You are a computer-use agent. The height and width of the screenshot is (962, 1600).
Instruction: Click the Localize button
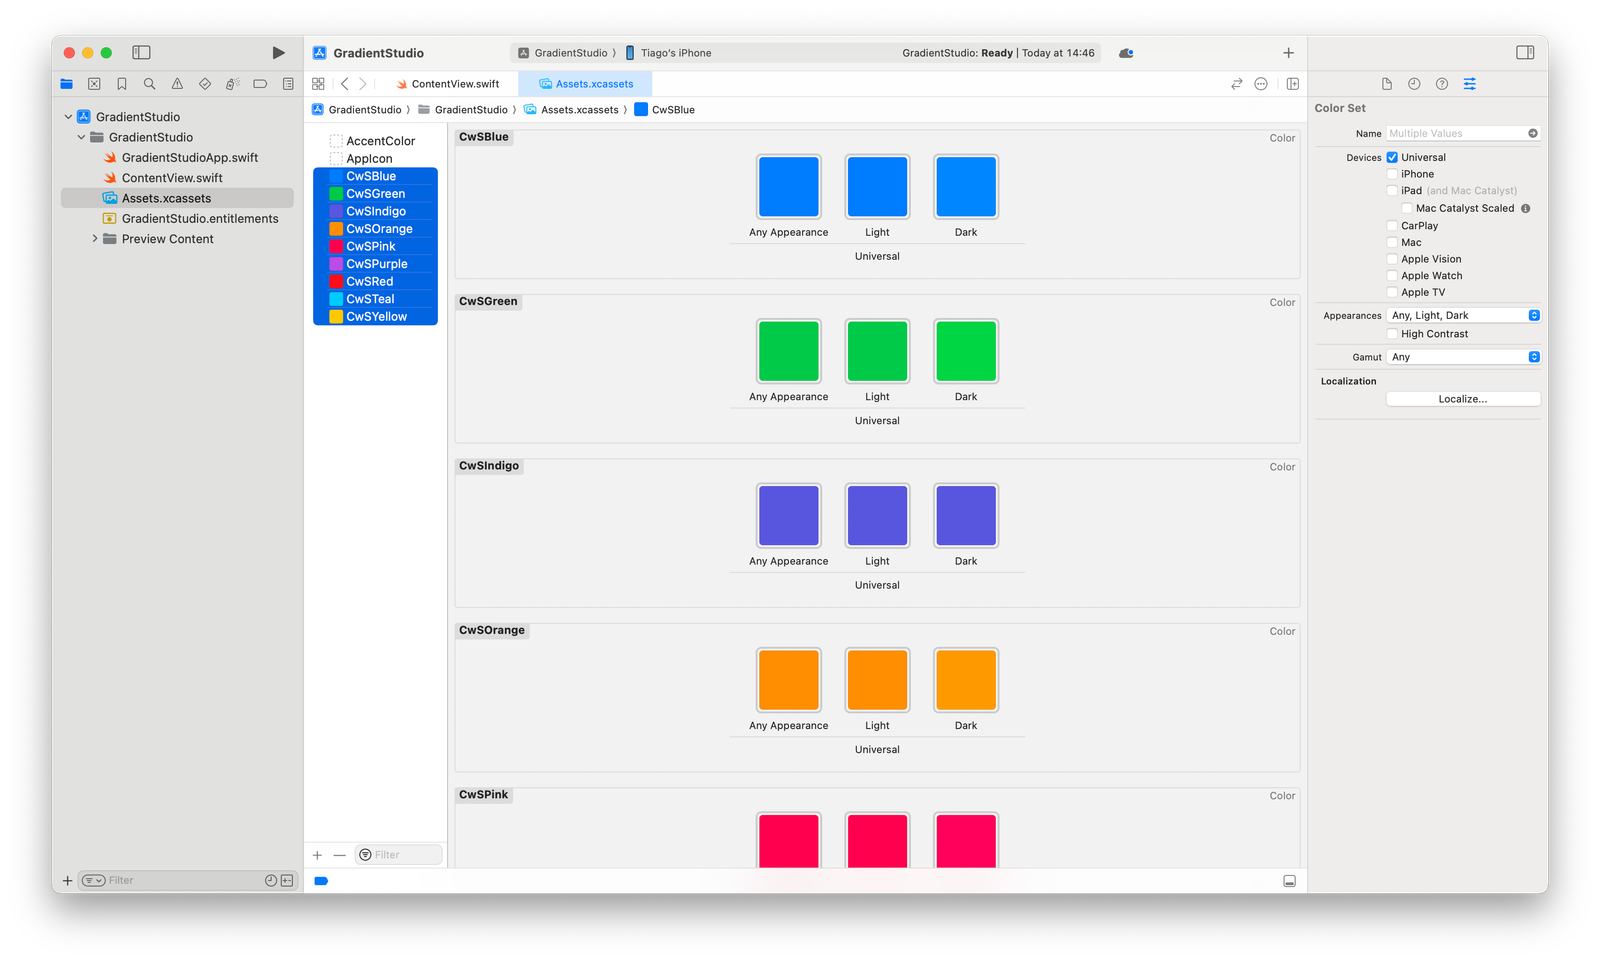[1462, 398]
